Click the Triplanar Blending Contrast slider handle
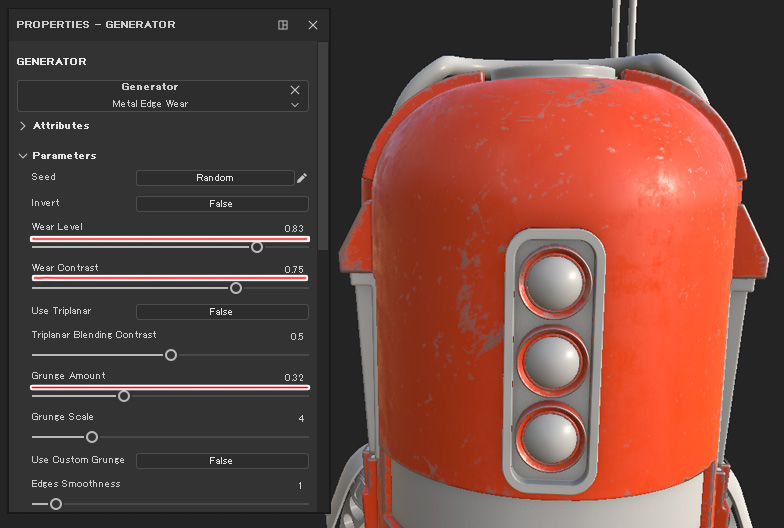 [x=171, y=355]
